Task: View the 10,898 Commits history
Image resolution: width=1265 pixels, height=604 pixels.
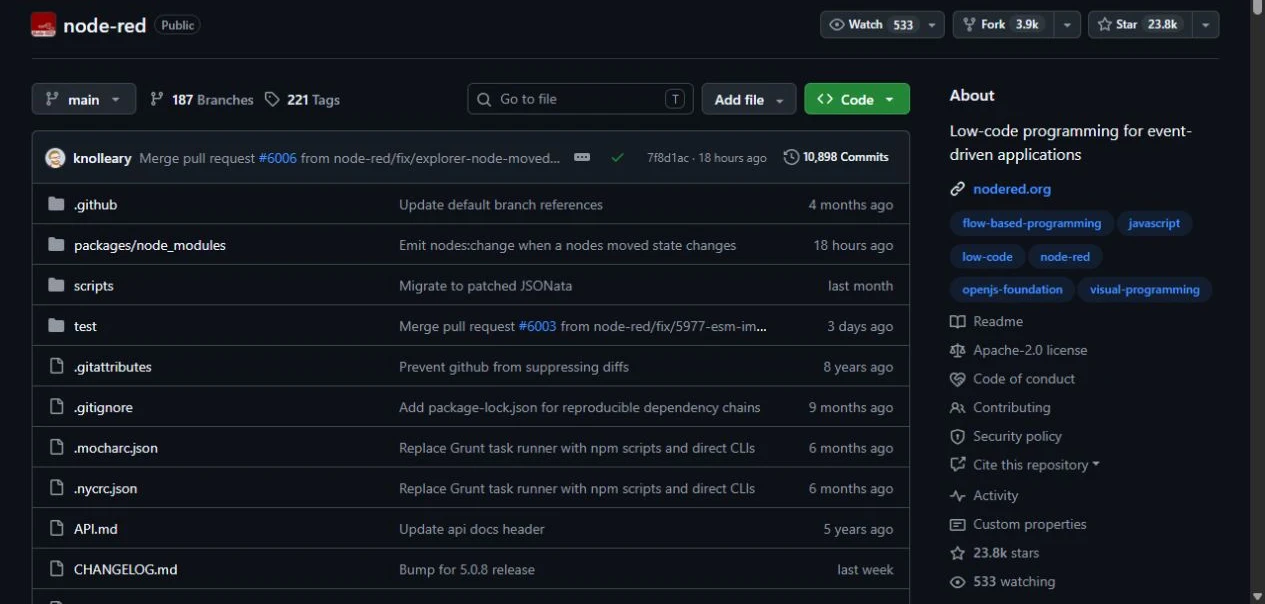Action: (836, 157)
